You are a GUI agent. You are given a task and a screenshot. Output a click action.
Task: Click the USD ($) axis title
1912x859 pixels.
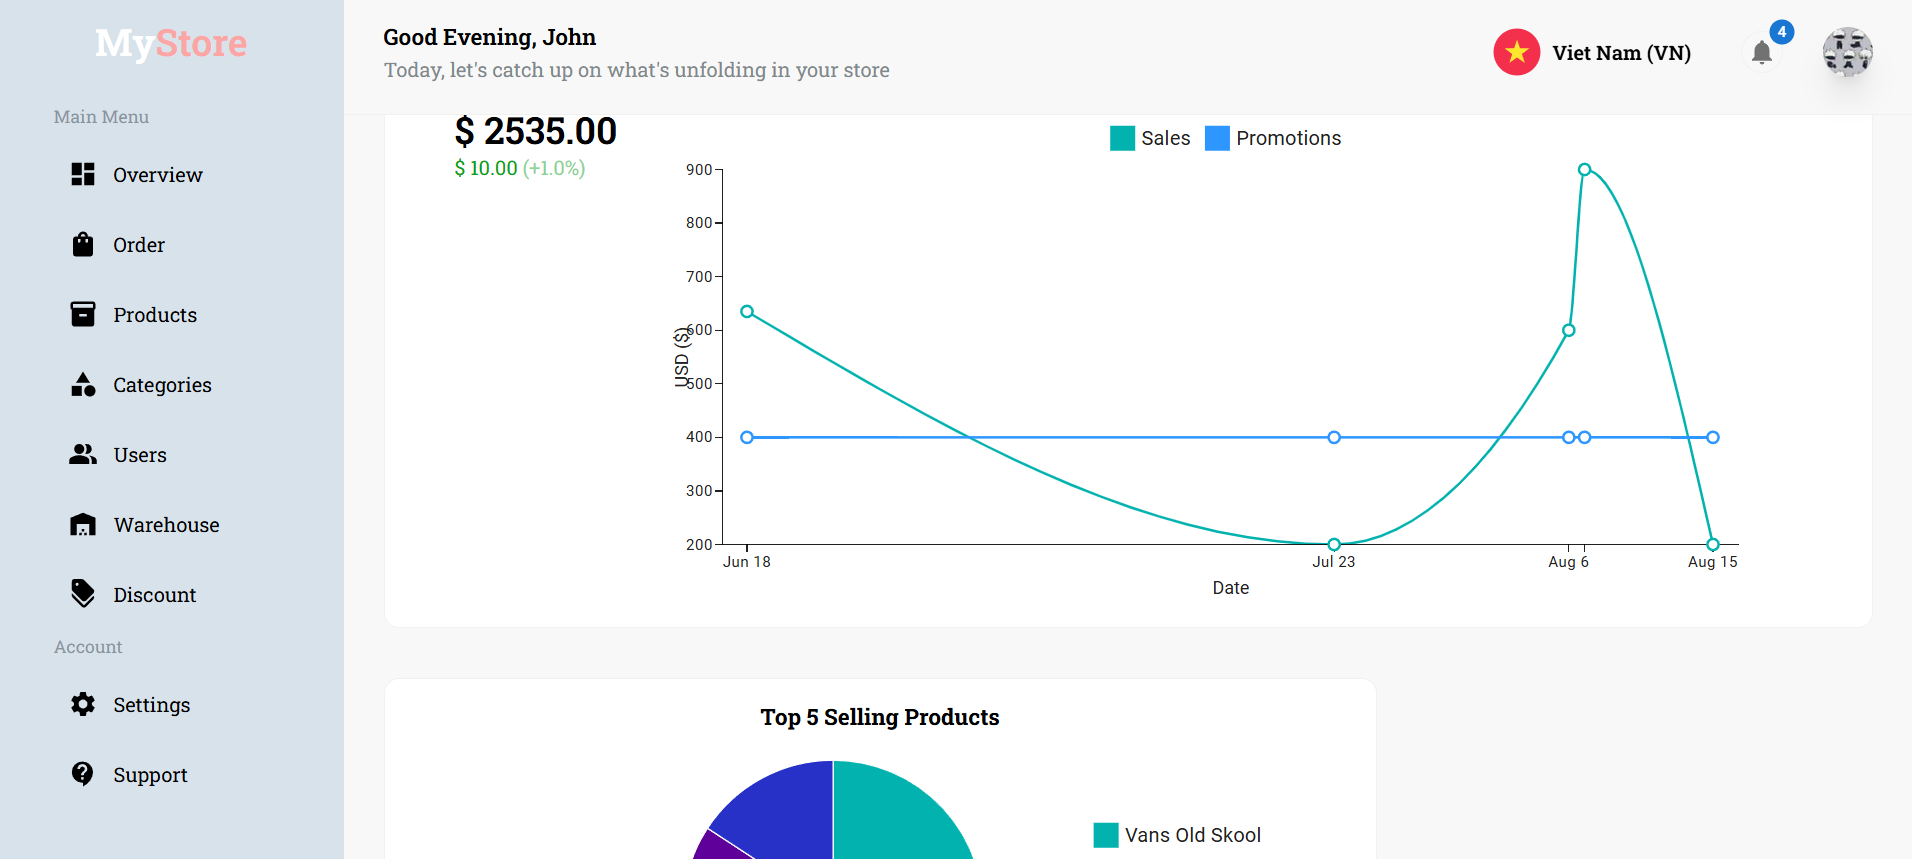(x=682, y=357)
